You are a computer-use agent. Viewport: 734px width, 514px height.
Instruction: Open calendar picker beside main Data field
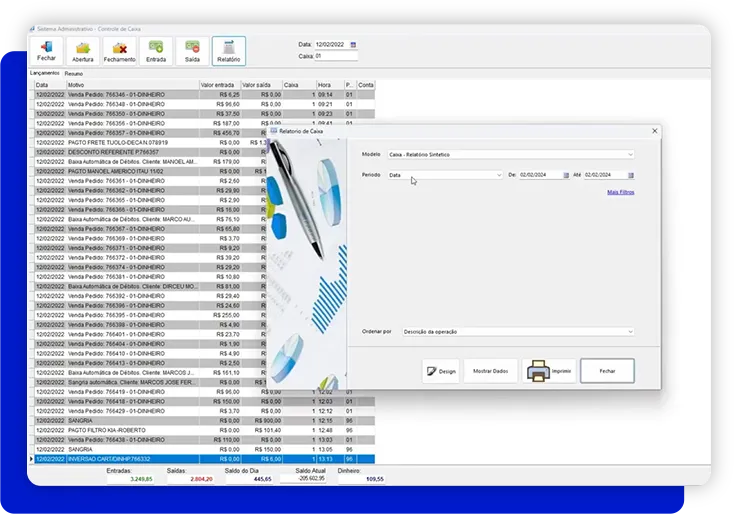pyautogui.click(x=353, y=45)
